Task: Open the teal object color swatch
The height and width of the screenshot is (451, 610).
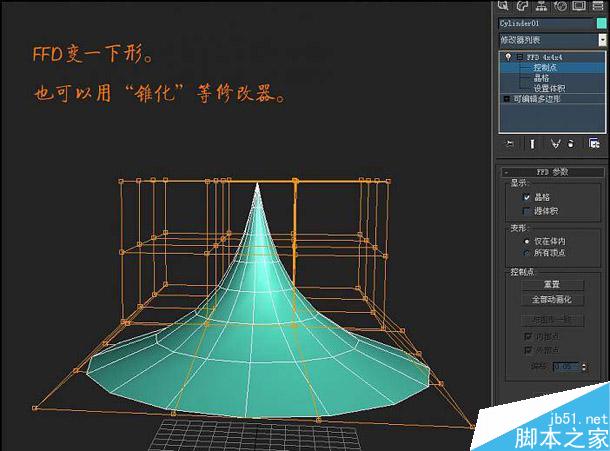Action: point(601,23)
